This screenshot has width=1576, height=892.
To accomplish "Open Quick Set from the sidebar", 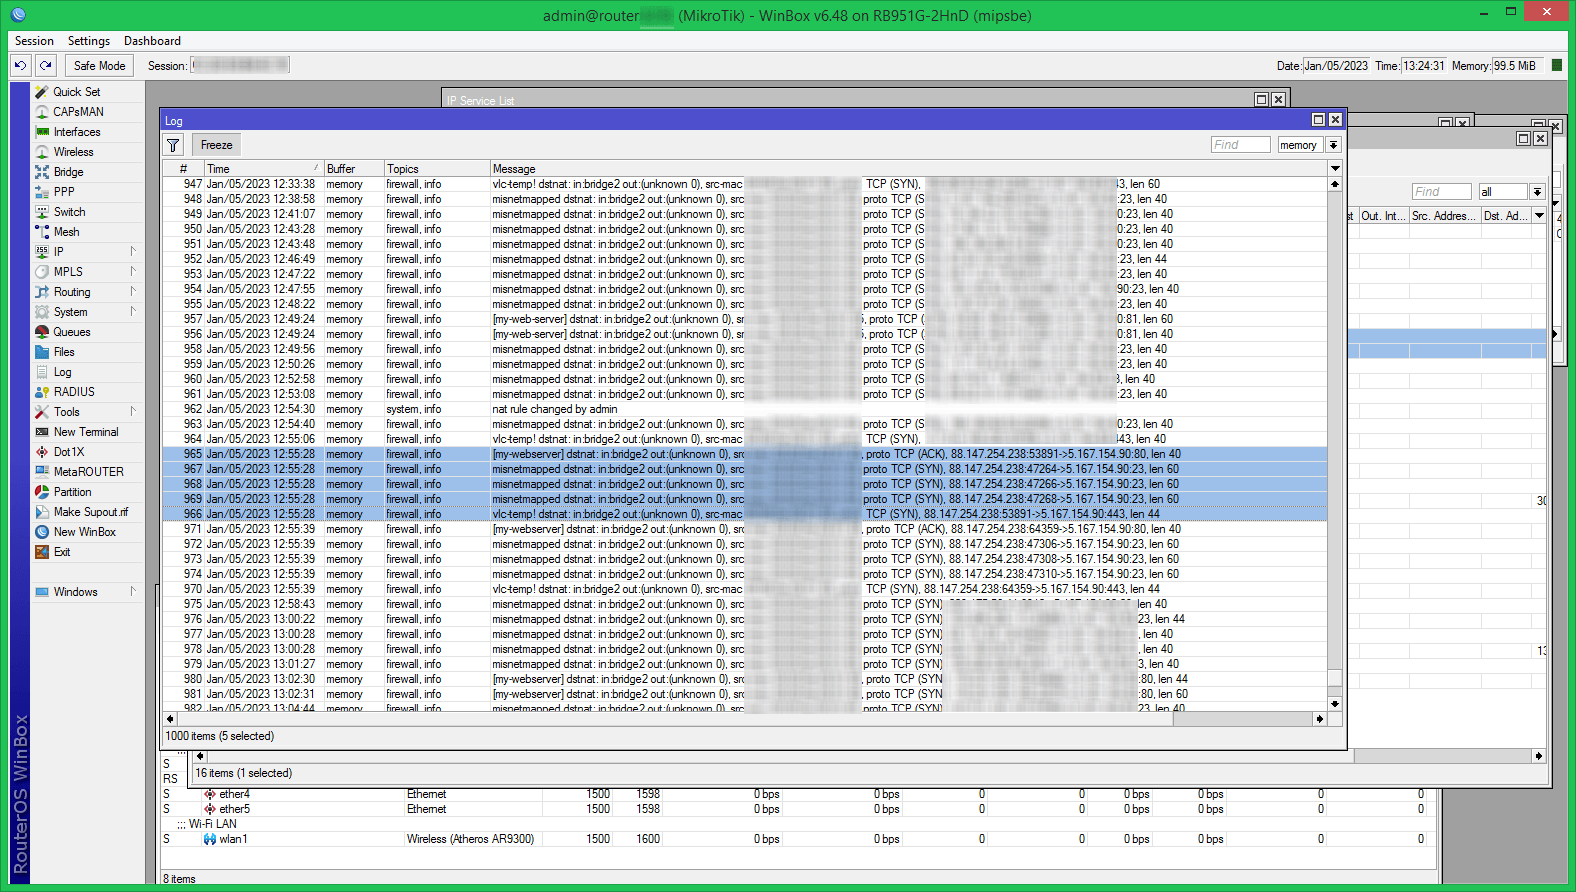I will (x=76, y=92).
